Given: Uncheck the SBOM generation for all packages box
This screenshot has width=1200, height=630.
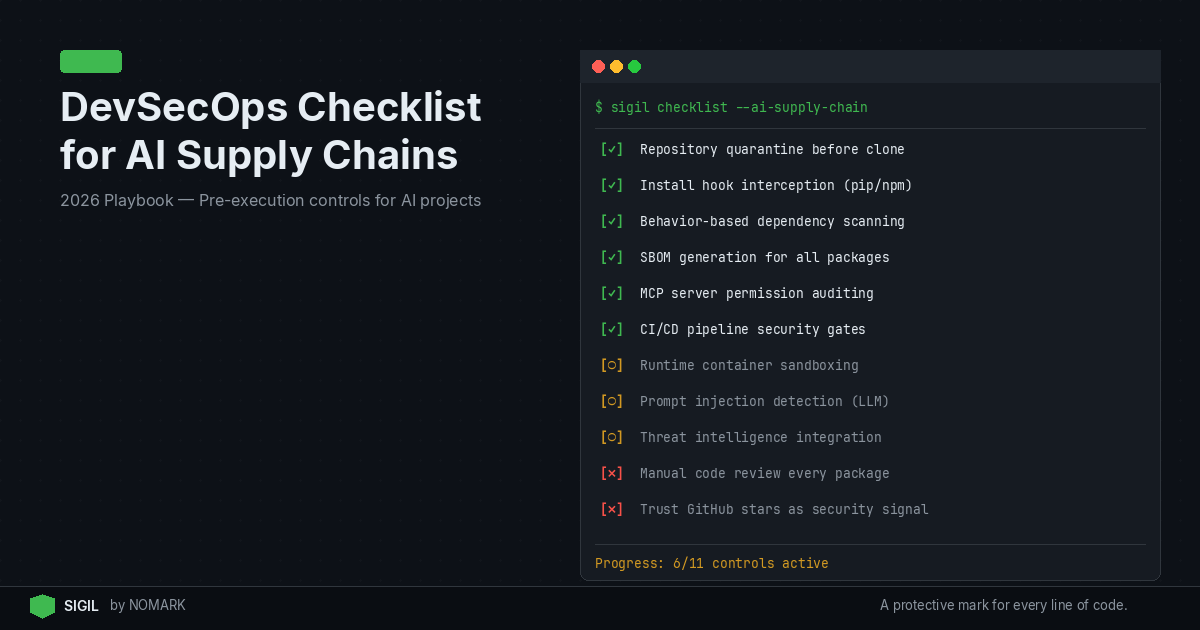Looking at the screenshot, I should click(612, 257).
